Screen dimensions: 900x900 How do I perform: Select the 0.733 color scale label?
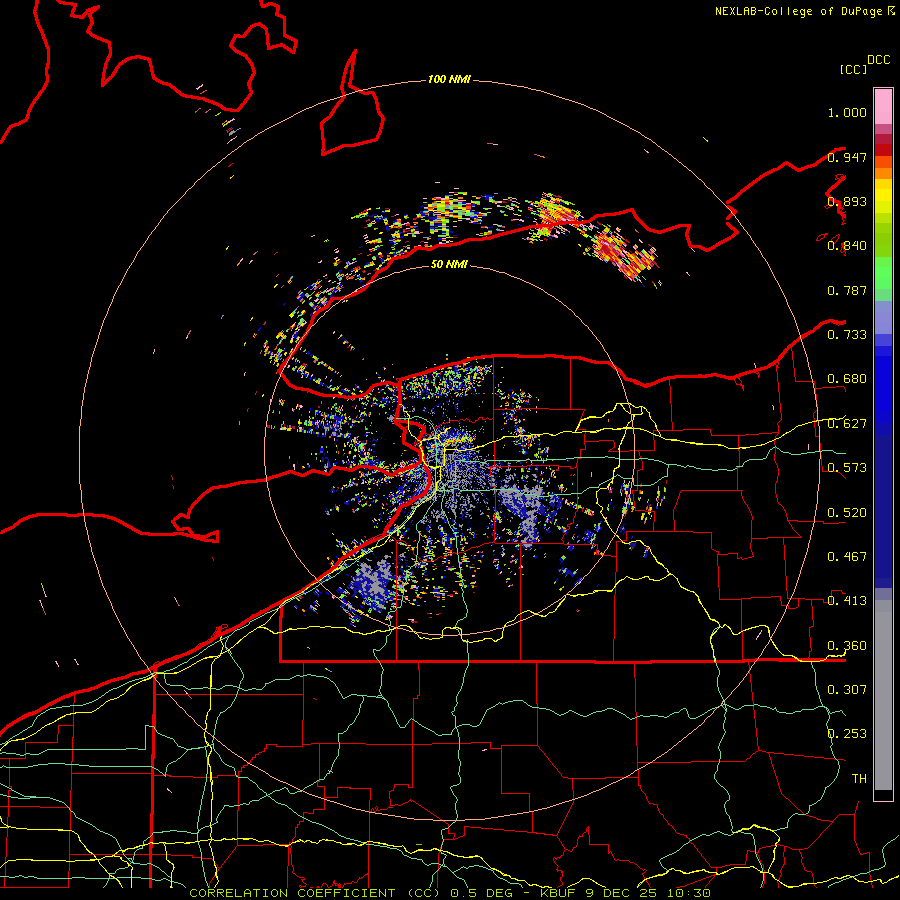847,335
